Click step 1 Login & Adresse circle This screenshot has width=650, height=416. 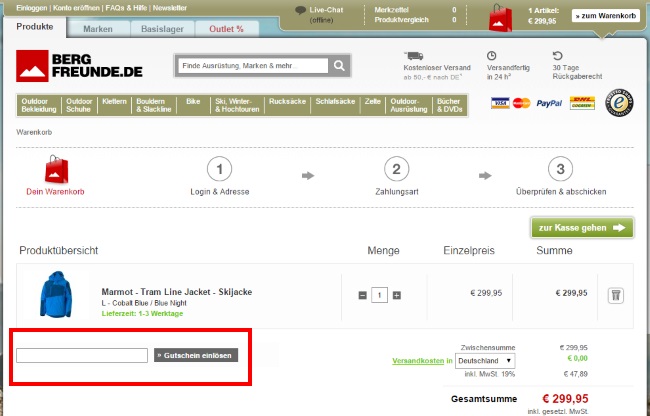(x=220, y=169)
